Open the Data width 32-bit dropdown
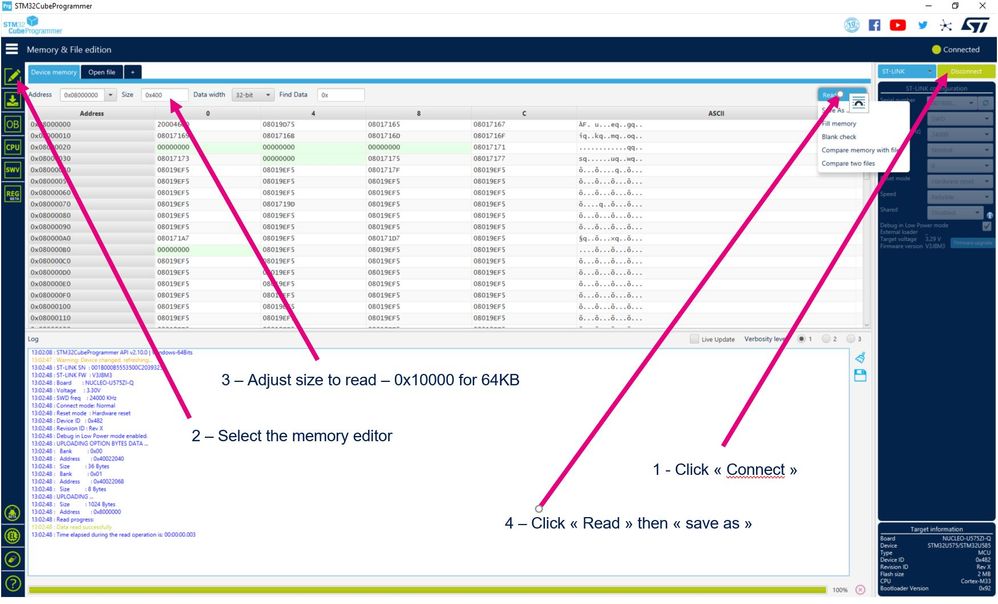This screenshot has height=604, width=998. point(253,95)
